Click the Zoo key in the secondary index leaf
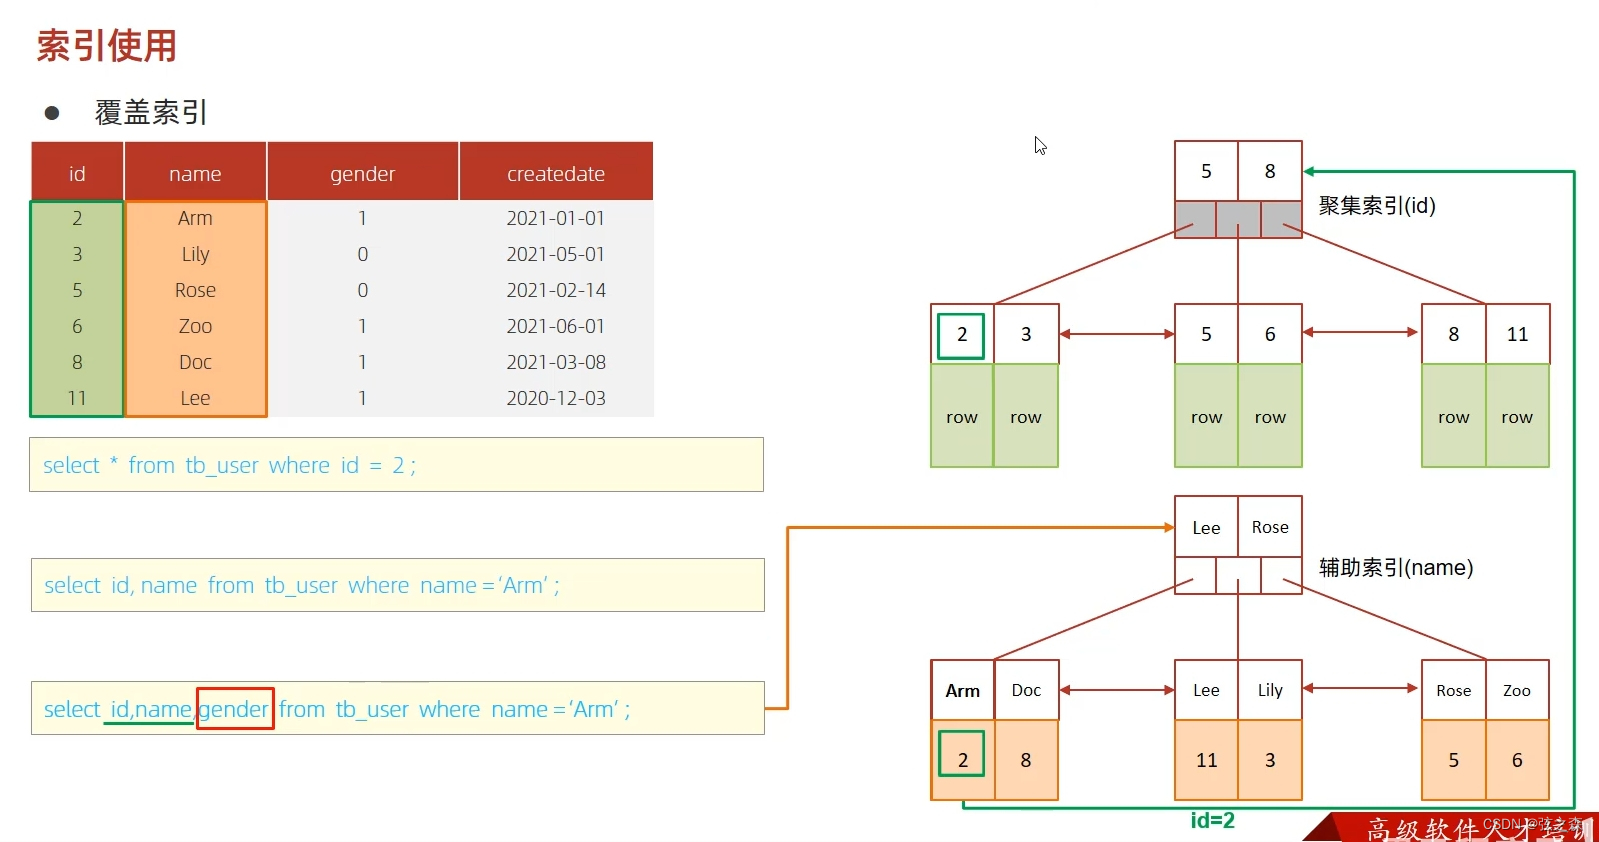This screenshot has height=842, width=1599. click(1517, 690)
